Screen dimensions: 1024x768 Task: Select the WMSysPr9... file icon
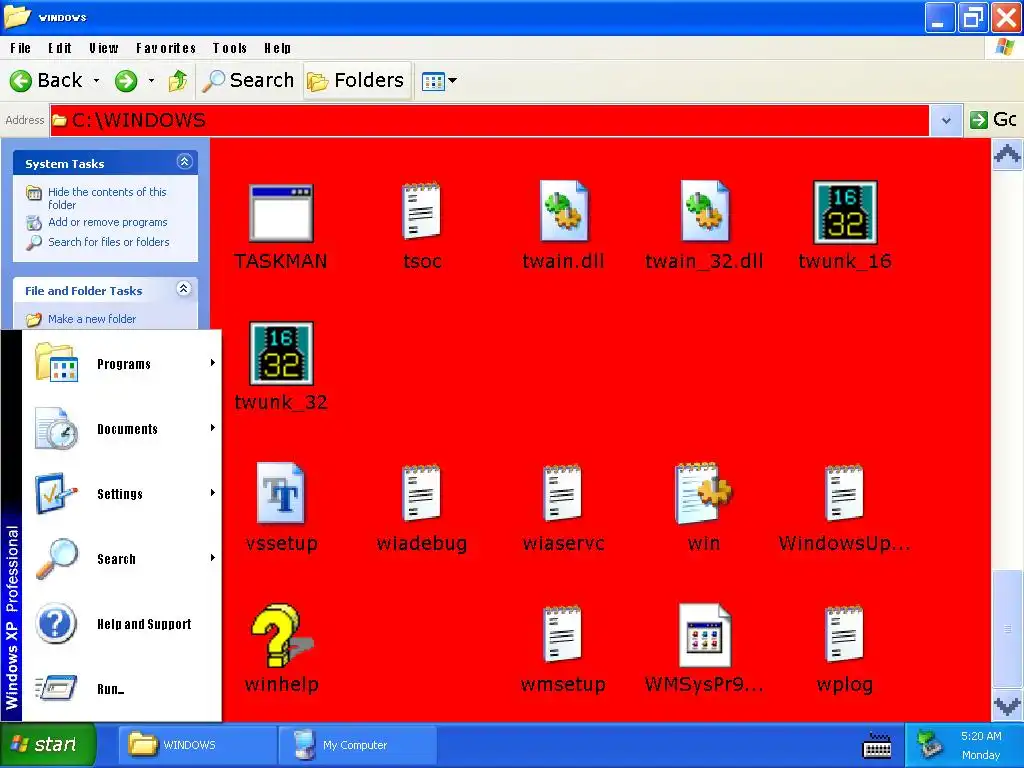(x=705, y=635)
